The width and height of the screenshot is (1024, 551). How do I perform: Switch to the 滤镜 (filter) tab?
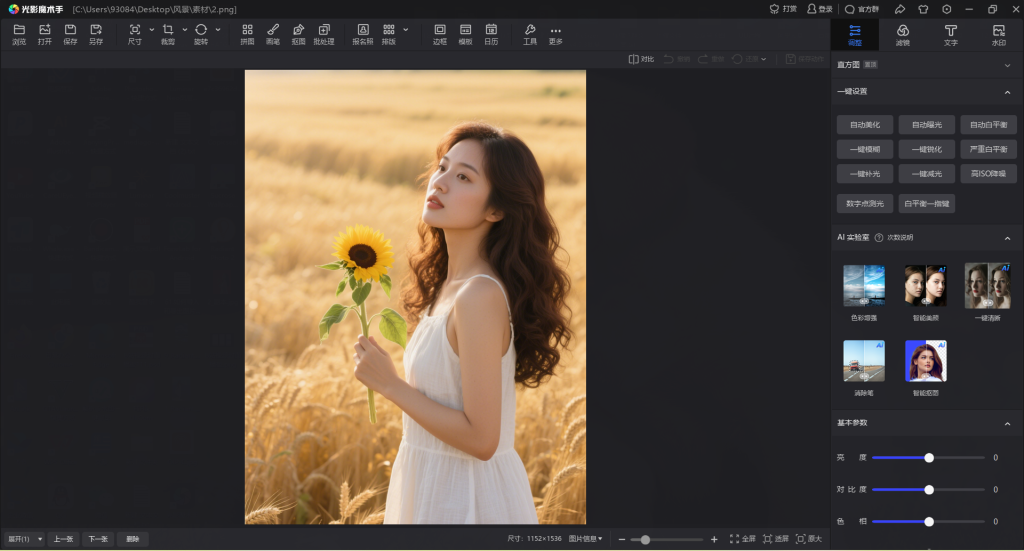click(902, 35)
